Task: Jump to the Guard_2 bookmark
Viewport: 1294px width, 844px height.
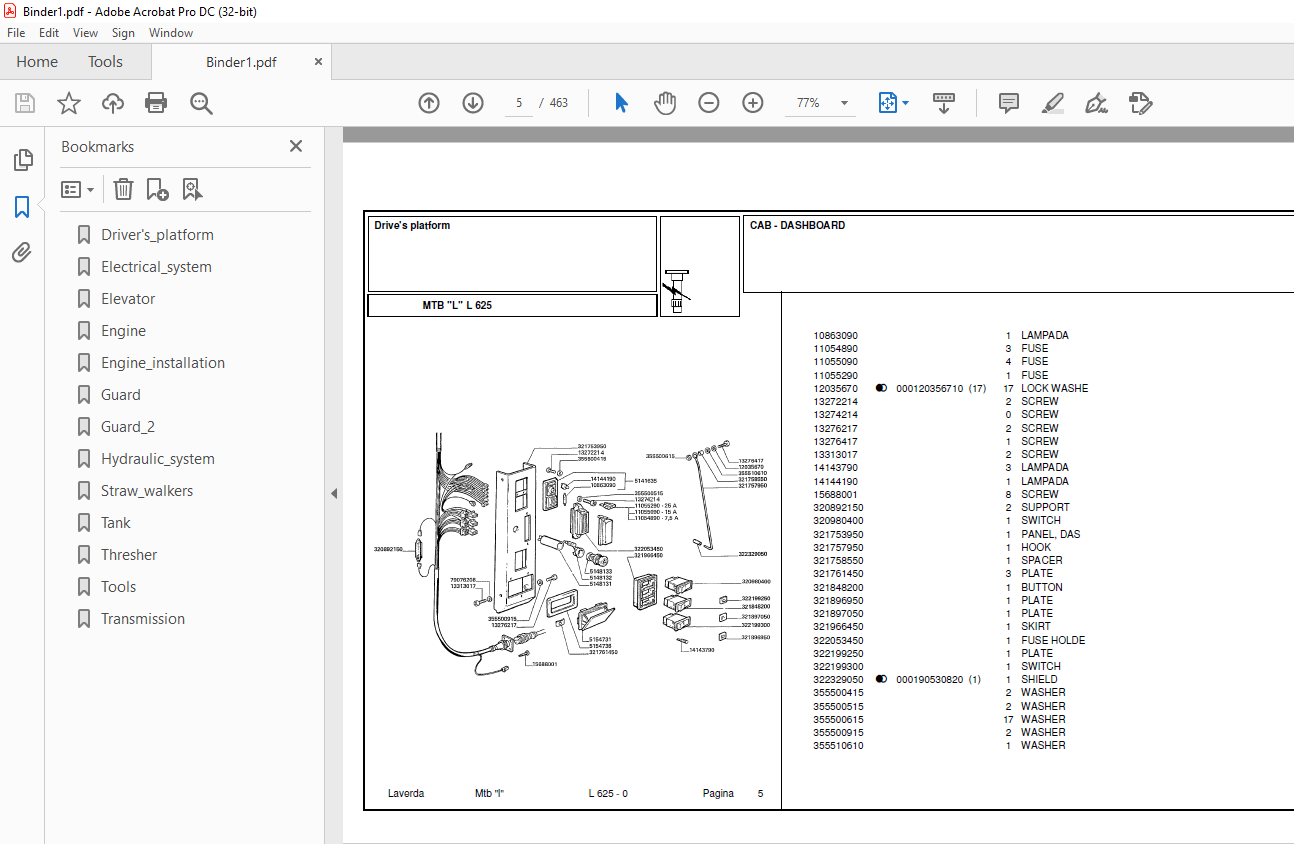Action: [128, 427]
